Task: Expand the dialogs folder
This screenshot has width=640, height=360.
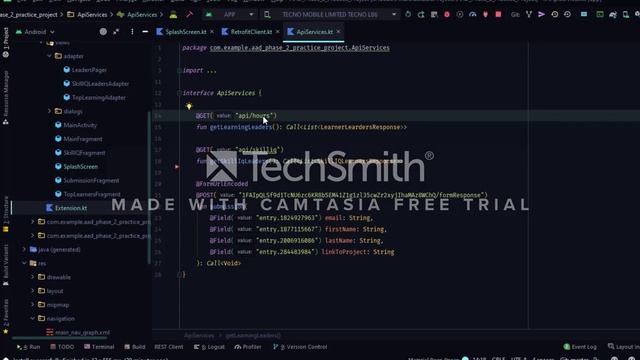Action: [49, 111]
